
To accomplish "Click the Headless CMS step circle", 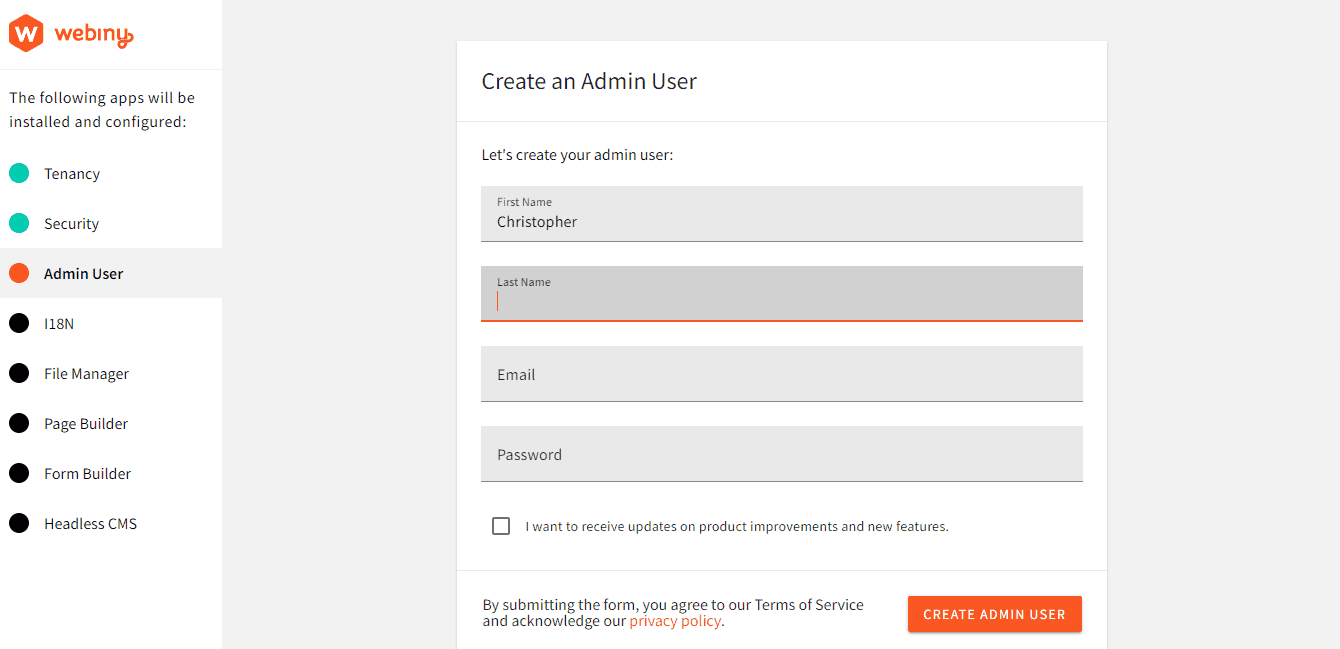I will click(x=18, y=523).
